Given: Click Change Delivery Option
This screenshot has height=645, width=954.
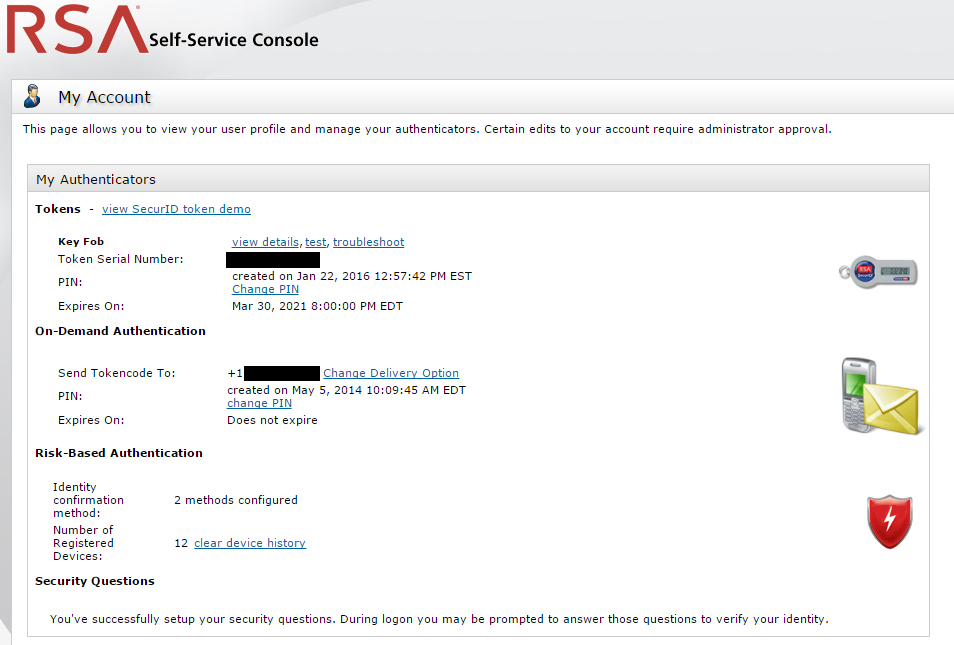Looking at the screenshot, I should pos(391,373).
